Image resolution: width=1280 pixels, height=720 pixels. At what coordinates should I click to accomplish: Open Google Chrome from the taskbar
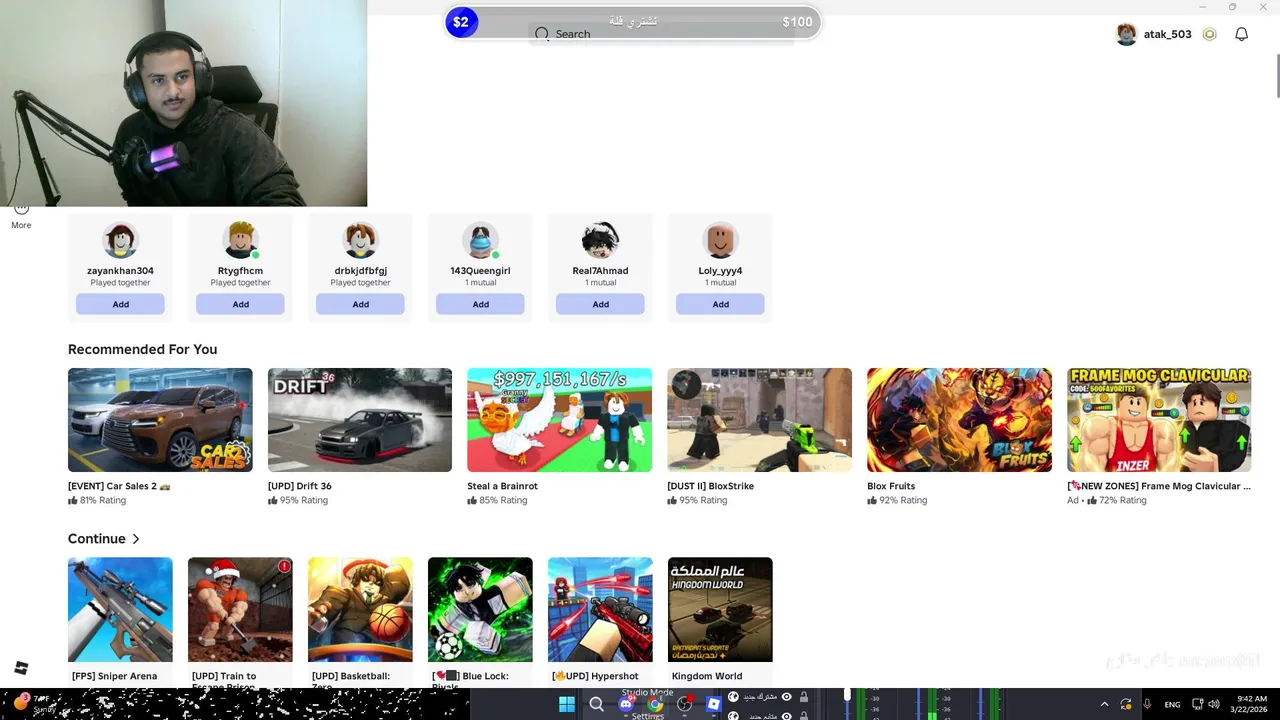(x=655, y=705)
